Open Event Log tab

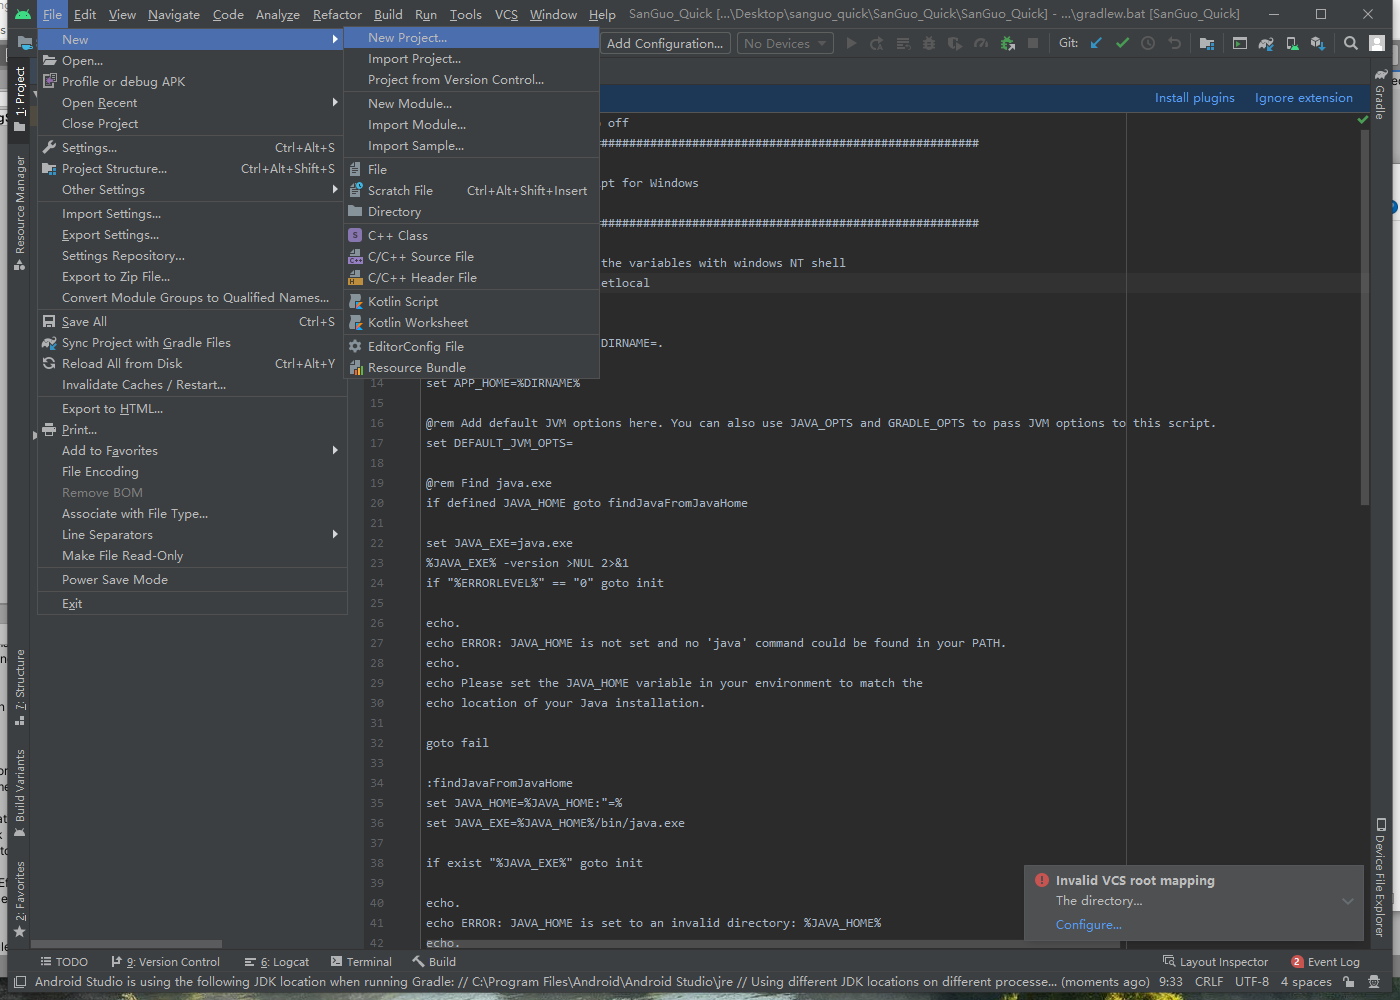click(x=1325, y=962)
